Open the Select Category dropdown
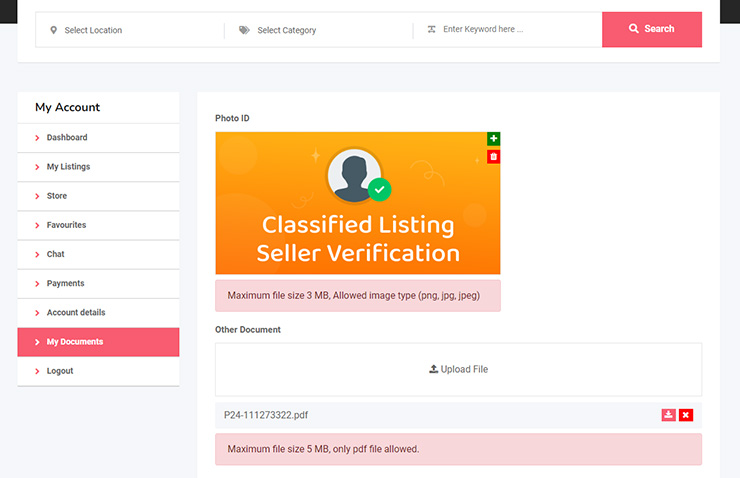Viewport: 740px width, 478px height. (319, 30)
